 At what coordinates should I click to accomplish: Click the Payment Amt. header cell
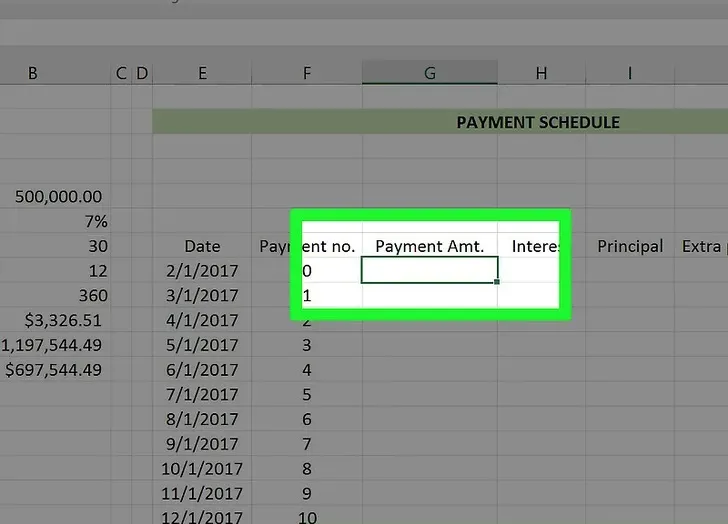click(429, 246)
